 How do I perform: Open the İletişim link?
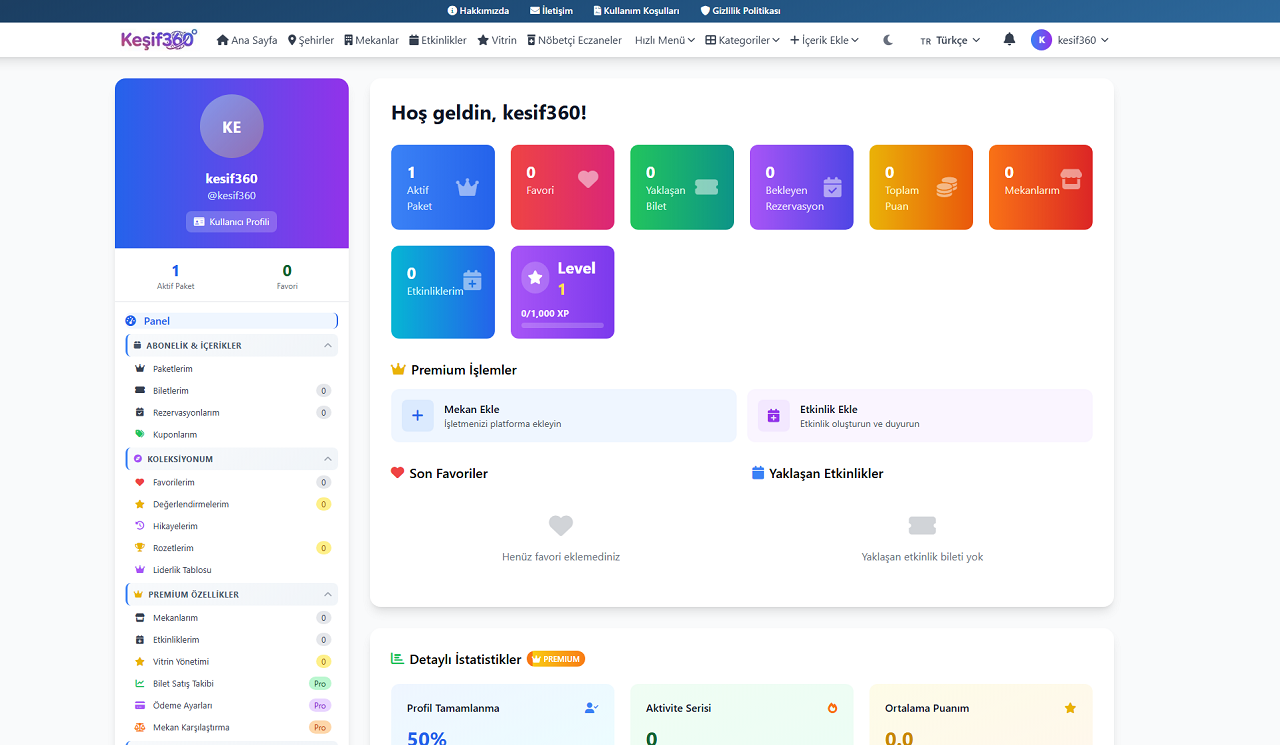click(x=551, y=11)
